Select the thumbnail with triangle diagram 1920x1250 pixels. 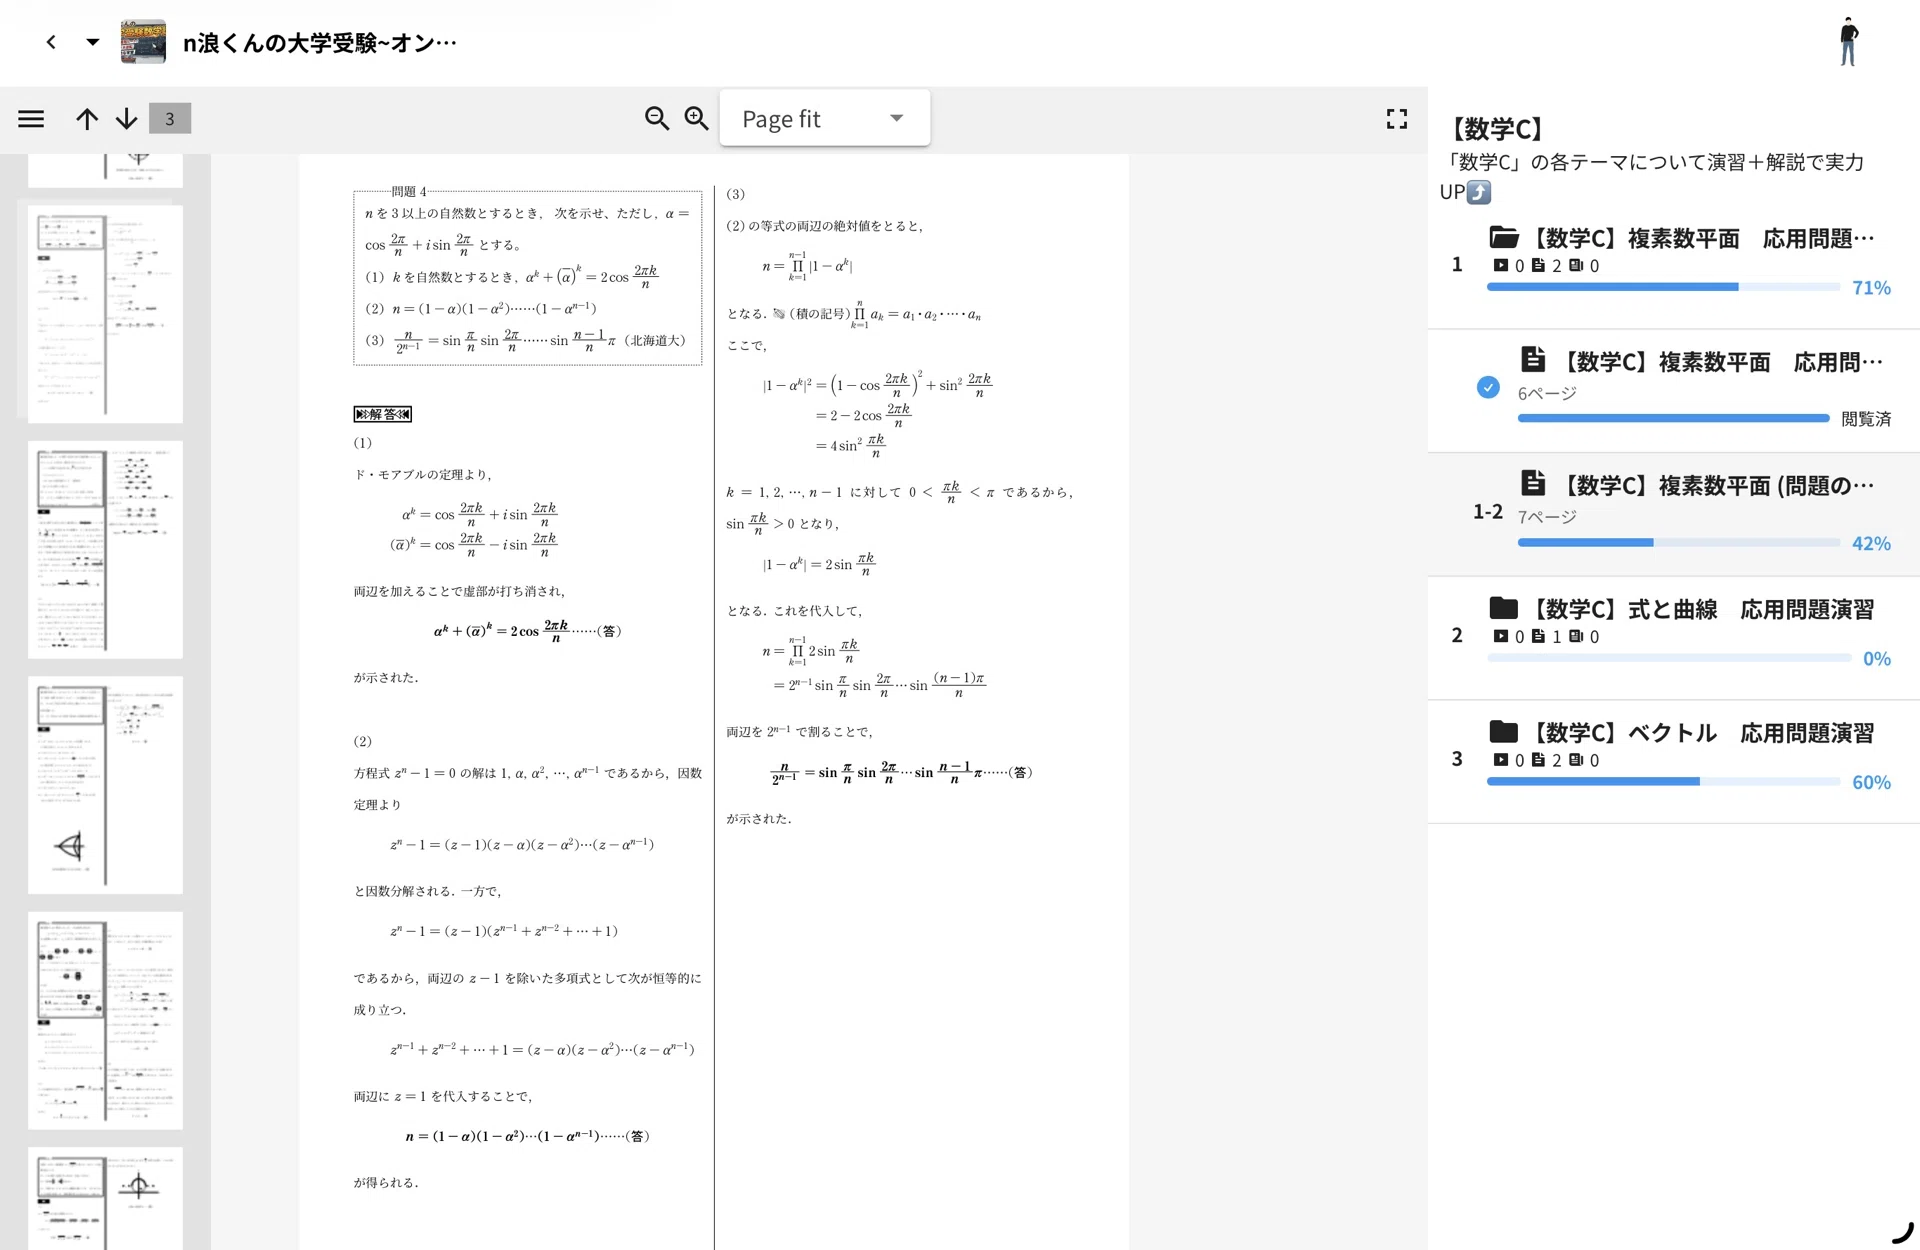click(x=105, y=784)
